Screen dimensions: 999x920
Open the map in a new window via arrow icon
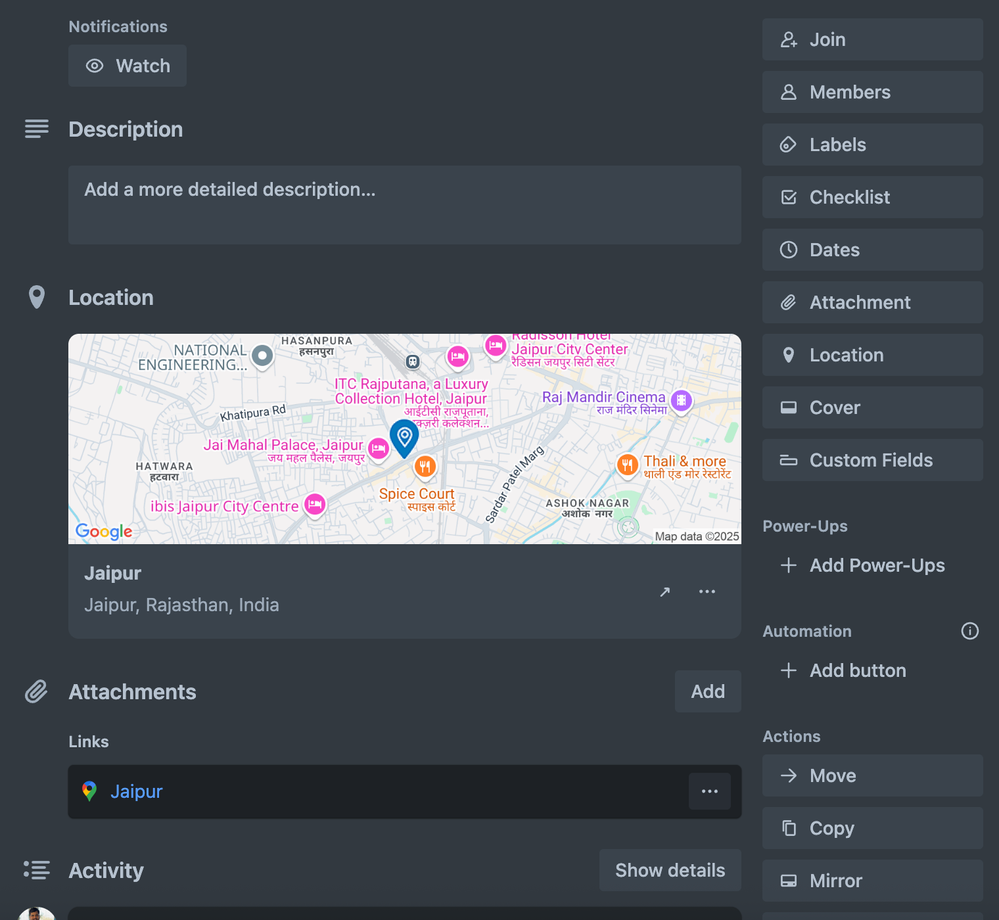click(x=664, y=591)
